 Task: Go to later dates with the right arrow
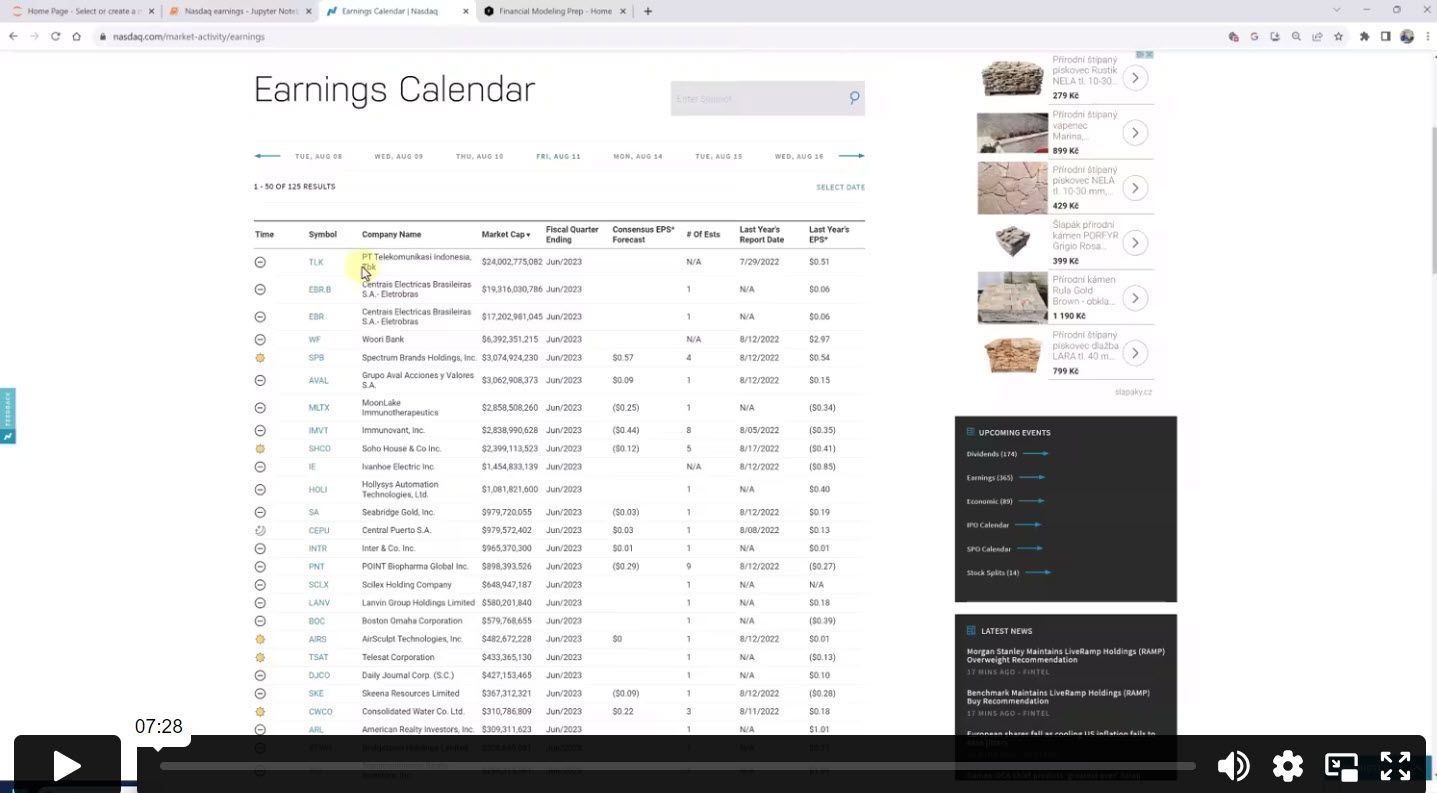click(x=851, y=156)
